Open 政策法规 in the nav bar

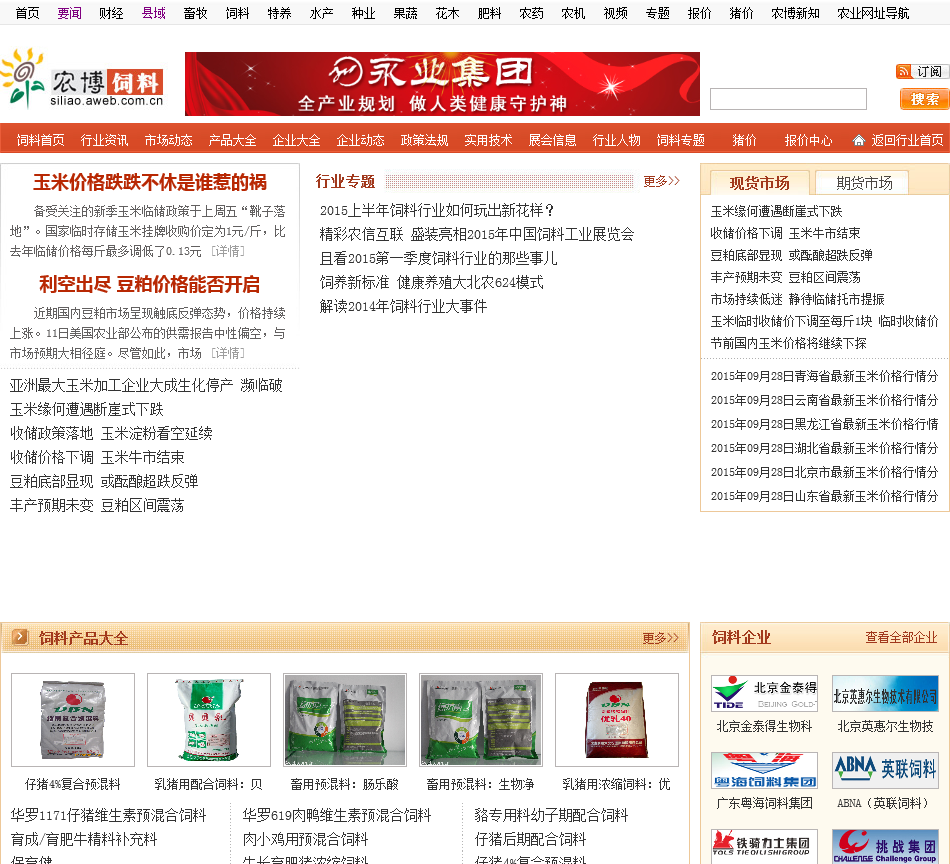424,141
